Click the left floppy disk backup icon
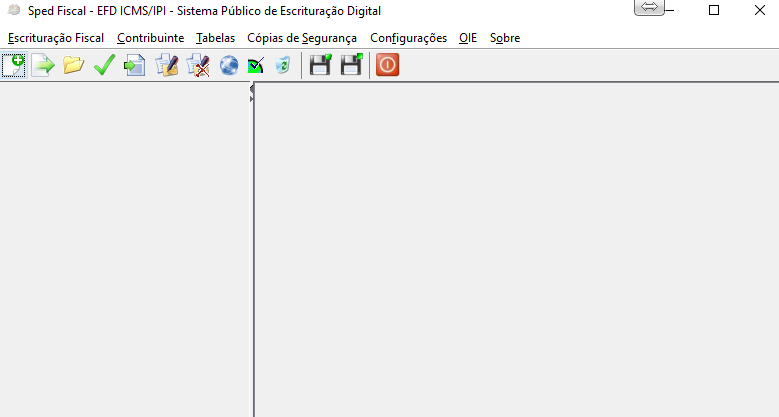Screen dimensions: 779x417 [320, 66]
